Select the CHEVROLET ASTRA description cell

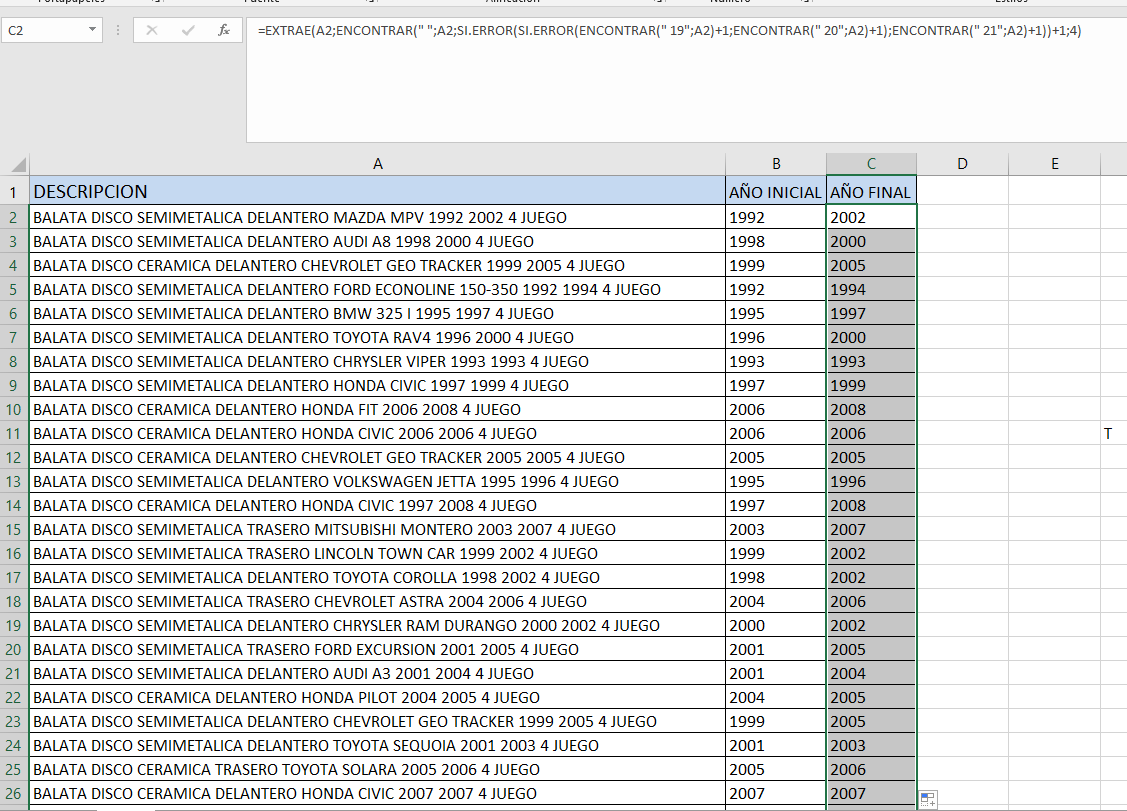pos(377,601)
